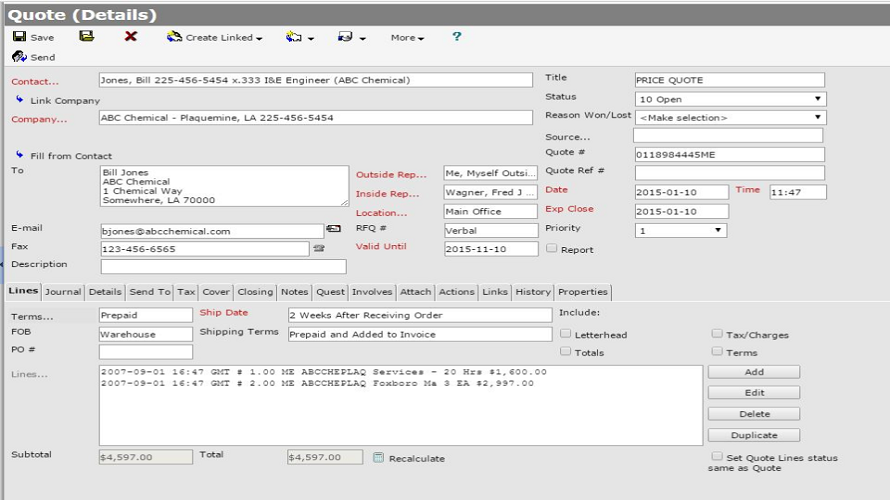Click the Duplicate button
This screenshot has height=500, width=890.
tap(753, 435)
